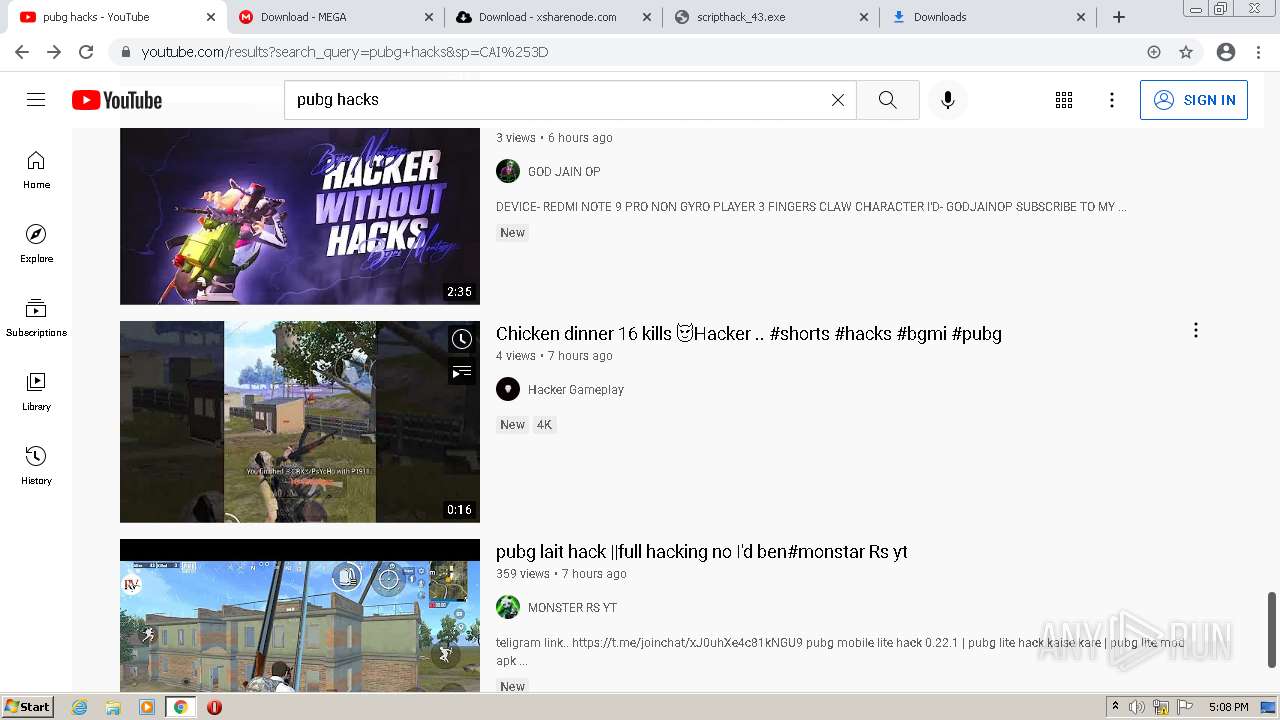Add Chicken dinner video to queue
The height and width of the screenshot is (720, 1280).
point(461,372)
